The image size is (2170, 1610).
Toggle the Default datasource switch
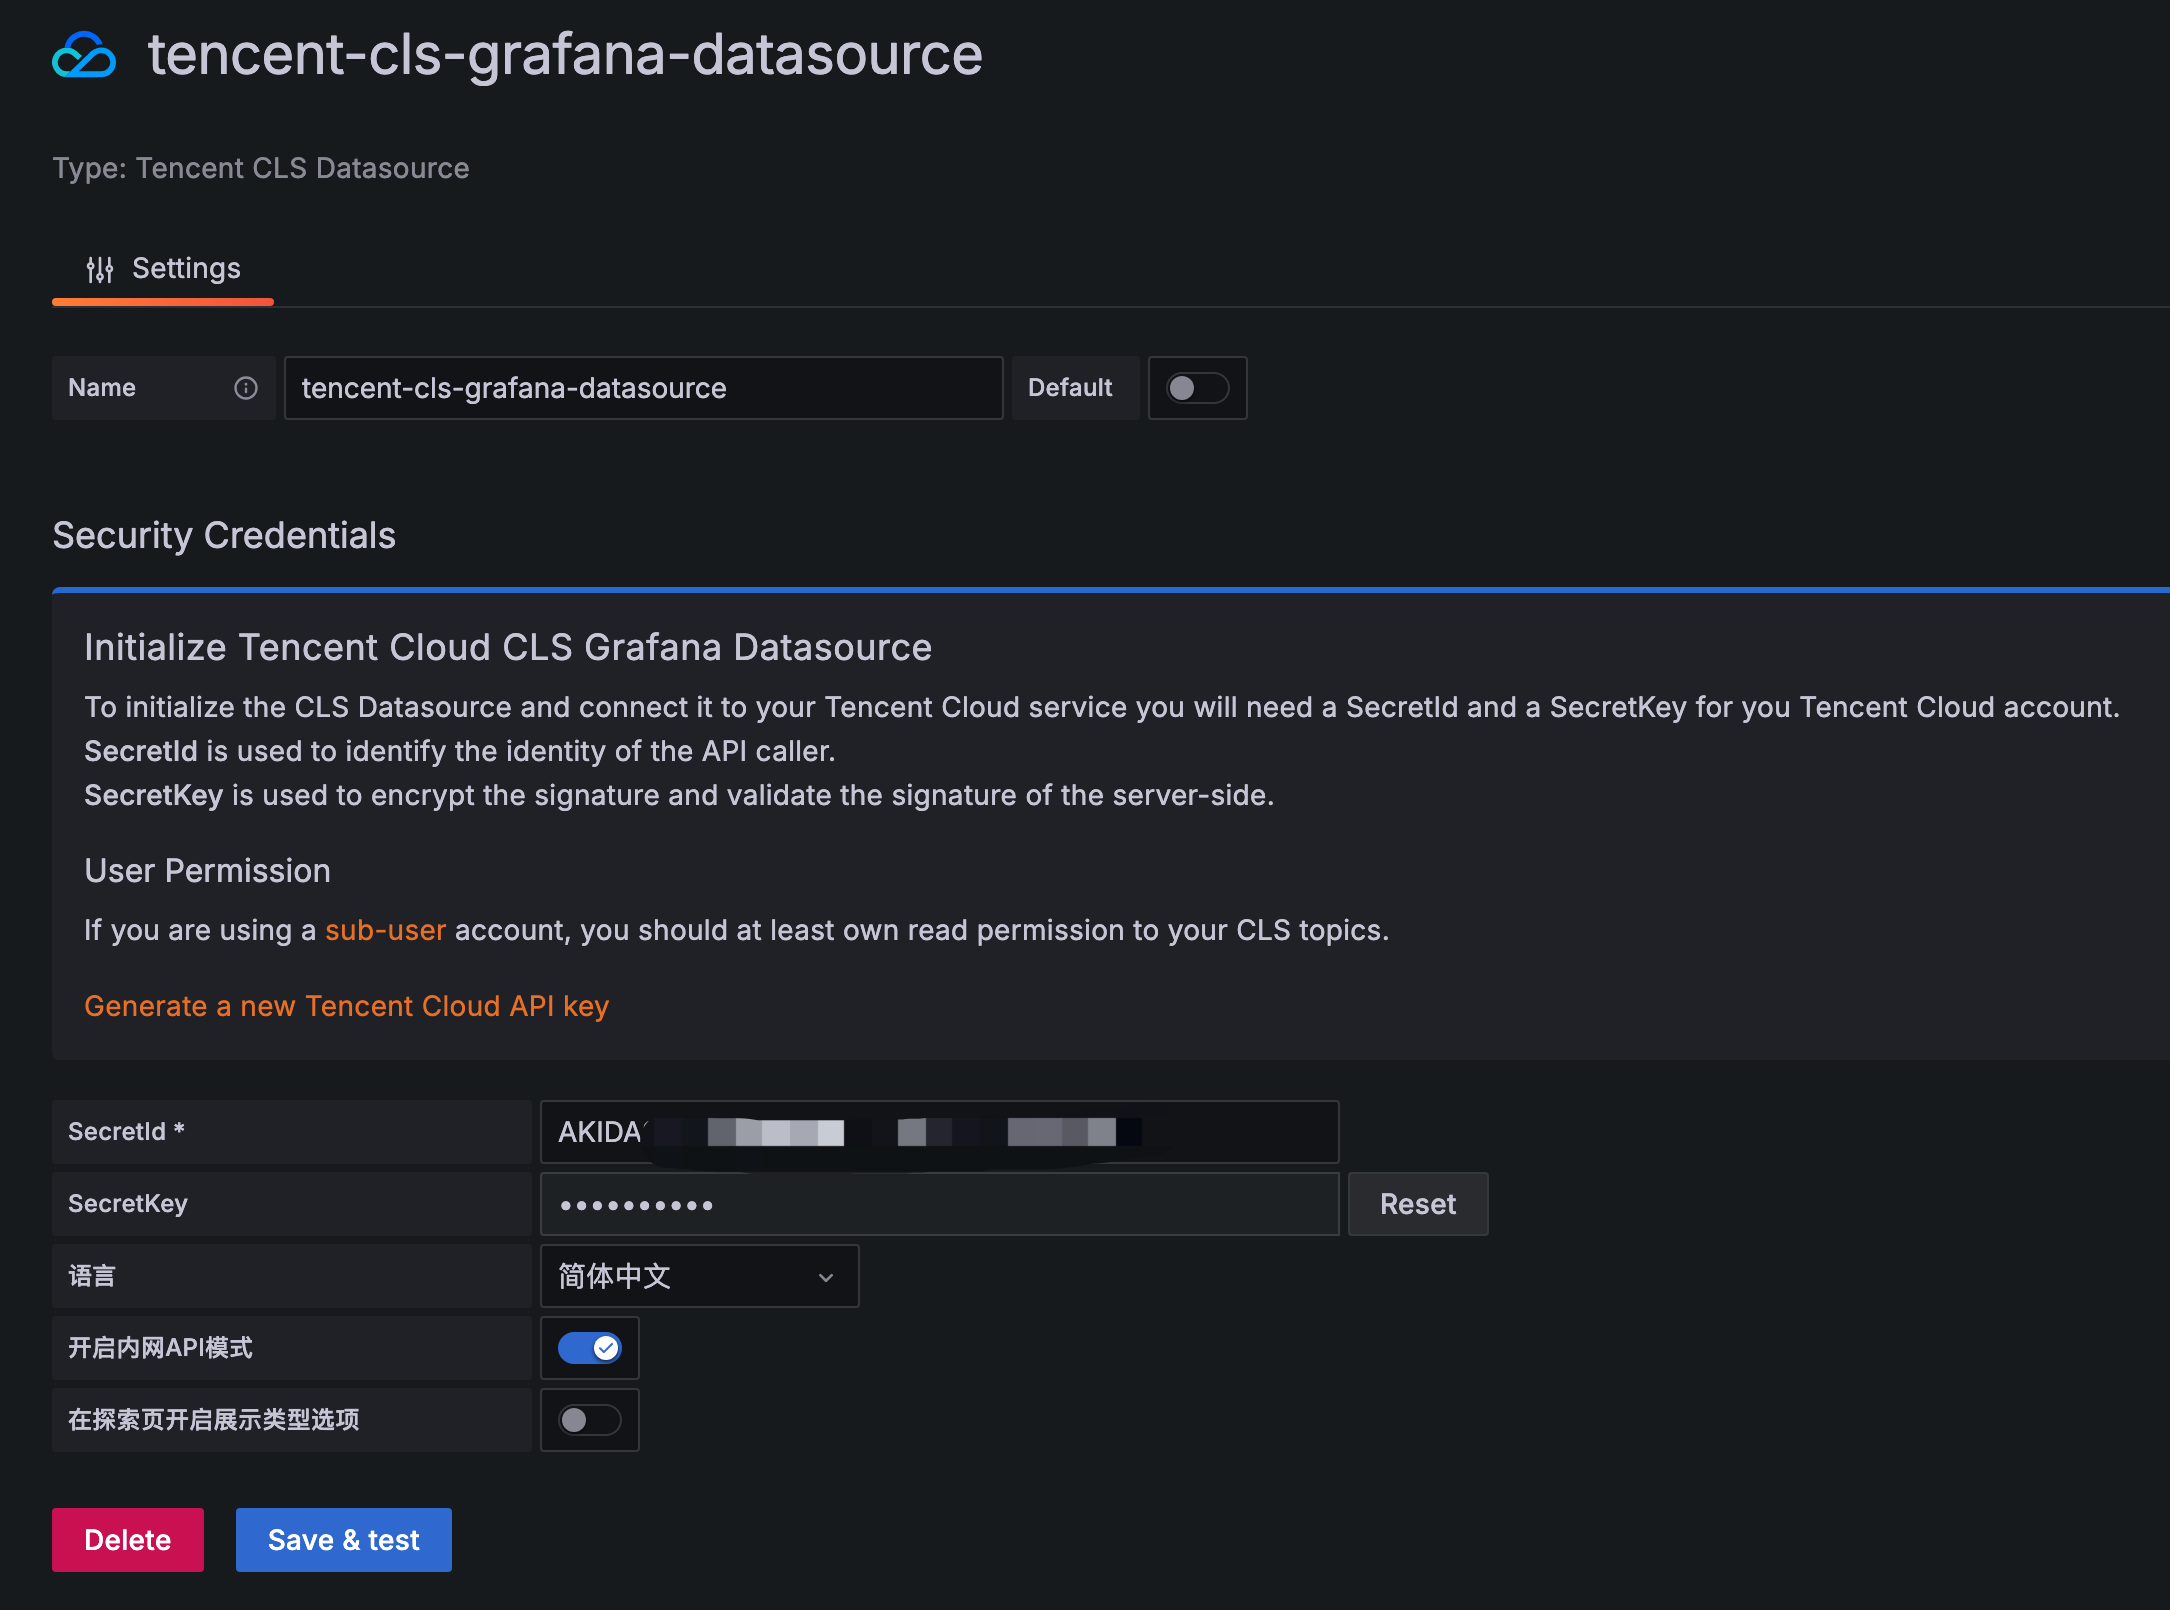[x=1198, y=388]
